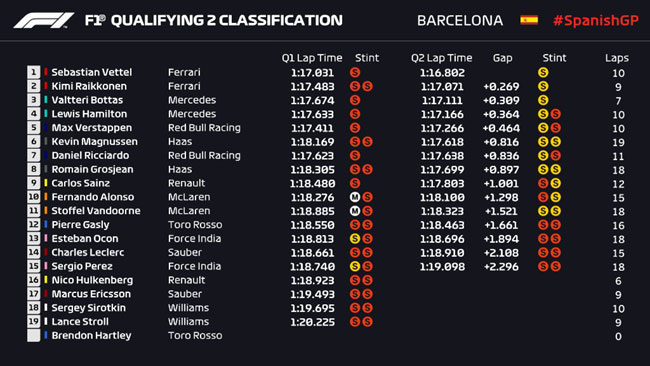Click Raikkonen's yellow Q2 stint tyre icon
Viewport: 650px width, 366px height.
543,87
